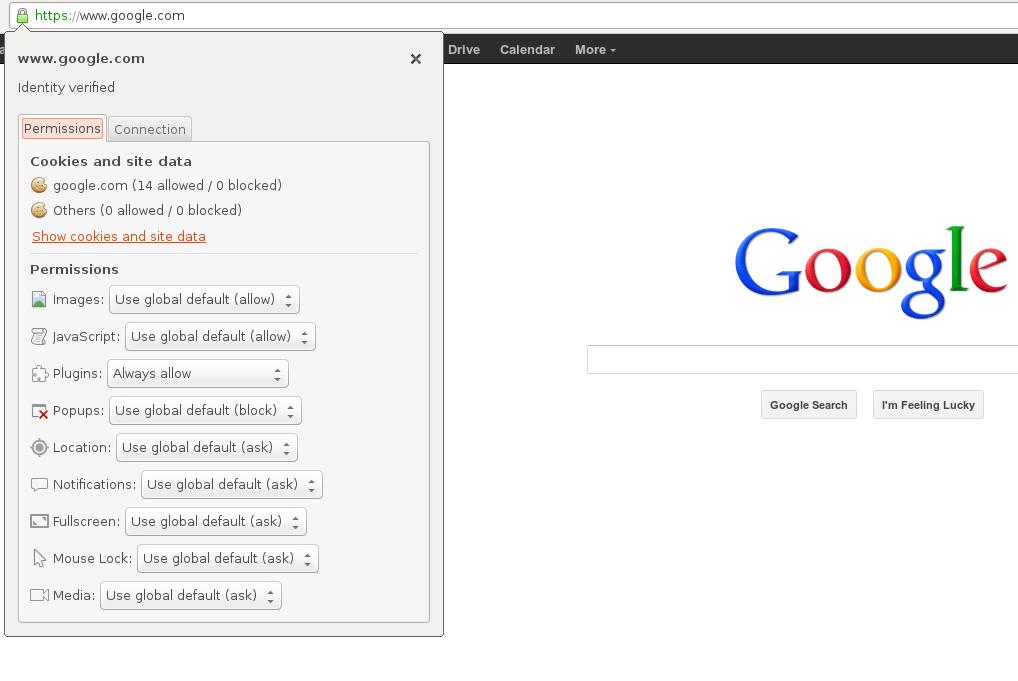Click the Google Search button
The height and width of the screenshot is (681, 1018).
point(809,404)
